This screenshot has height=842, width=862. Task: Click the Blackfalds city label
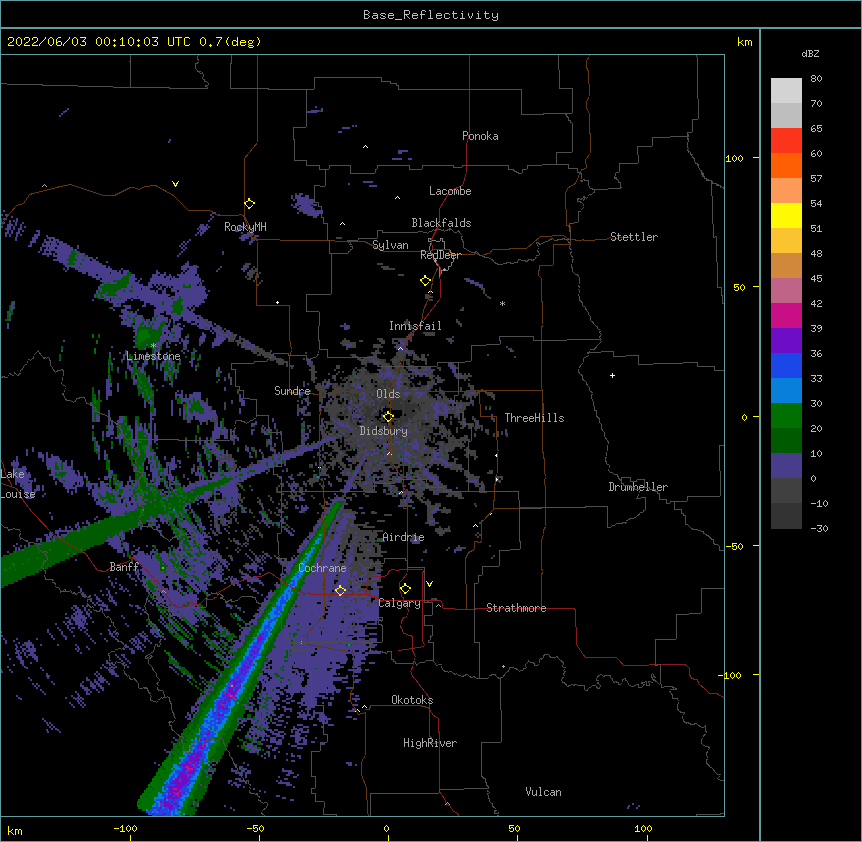(441, 223)
